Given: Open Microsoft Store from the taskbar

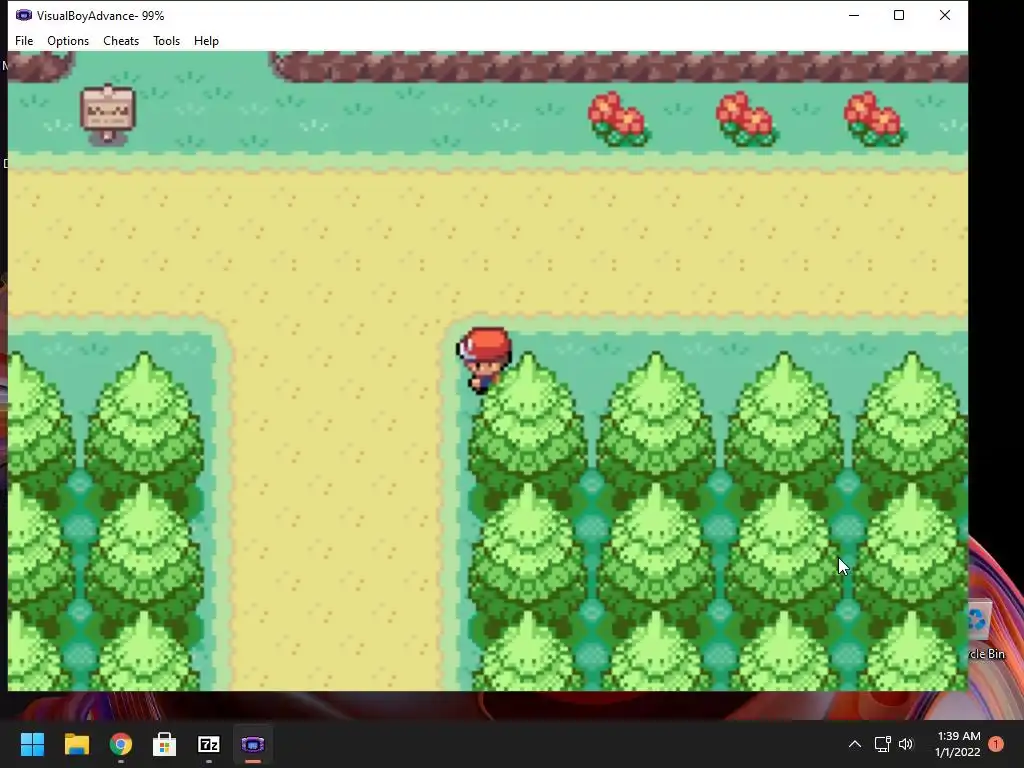Looking at the screenshot, I should point(165,744).
